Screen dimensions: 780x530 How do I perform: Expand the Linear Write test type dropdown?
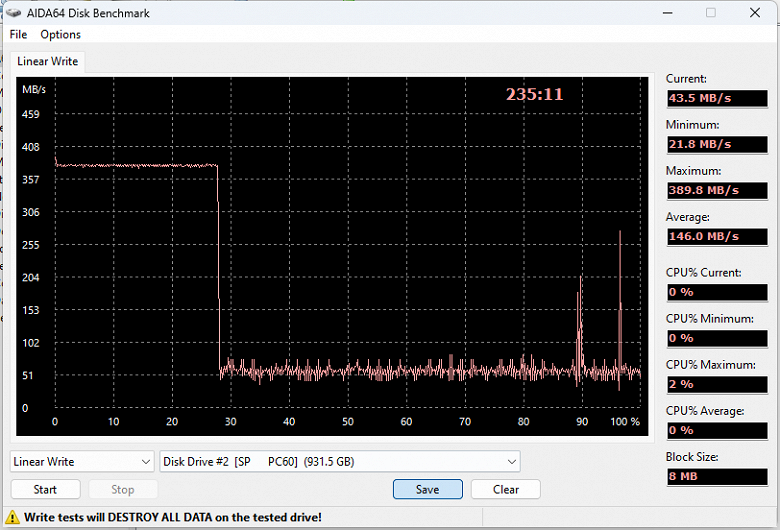coord(82,462)
